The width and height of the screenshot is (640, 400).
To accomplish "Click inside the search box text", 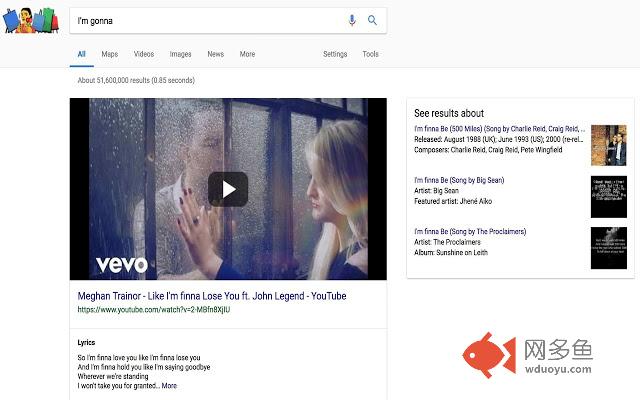I will (200, 20).
